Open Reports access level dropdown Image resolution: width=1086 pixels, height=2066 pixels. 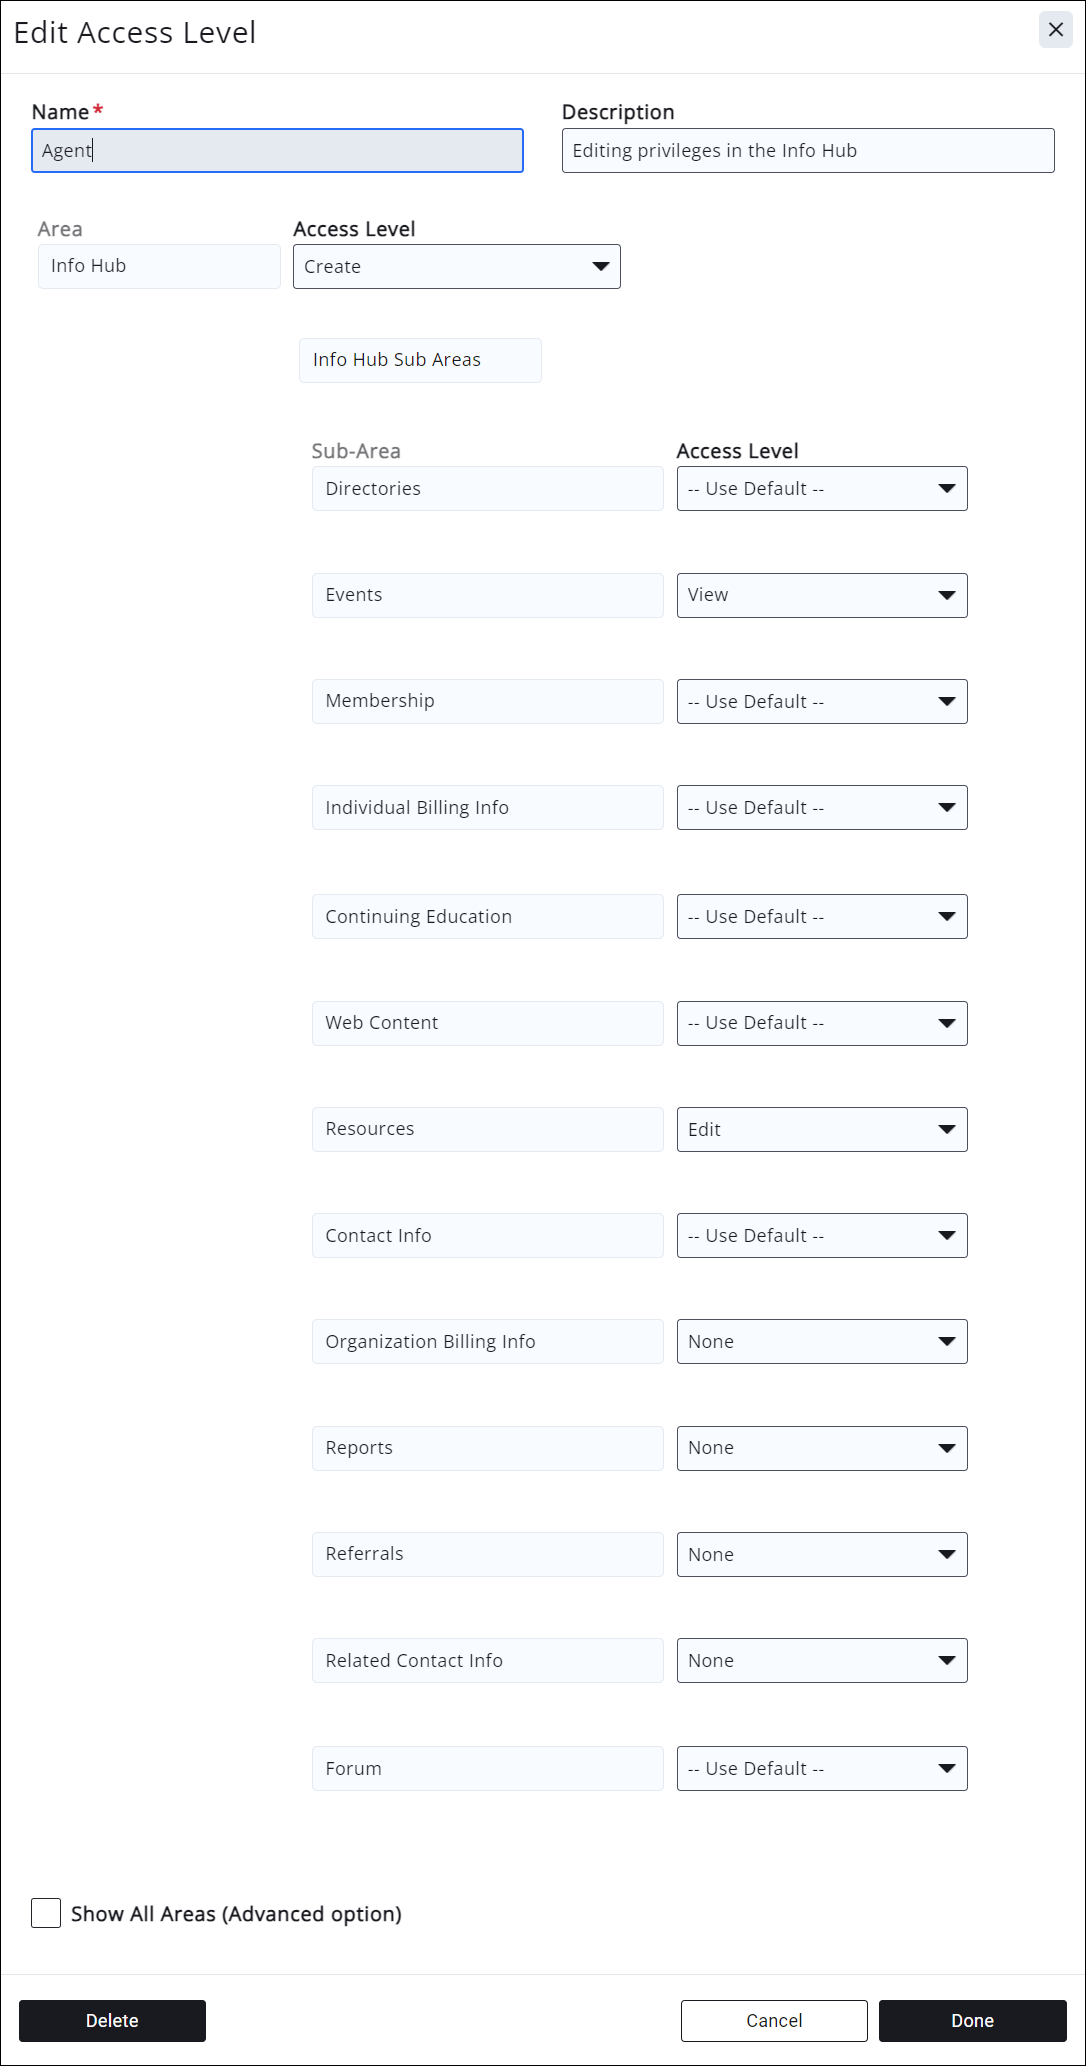point(821,1448)
